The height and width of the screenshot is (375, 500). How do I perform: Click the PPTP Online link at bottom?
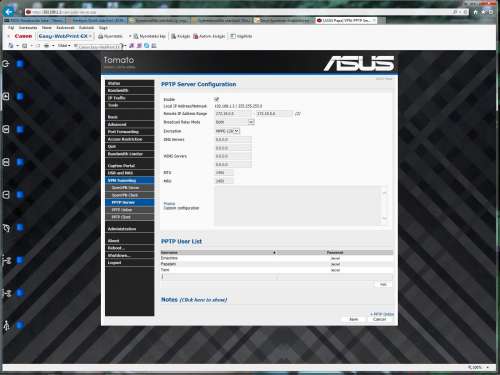pos(382,314)
